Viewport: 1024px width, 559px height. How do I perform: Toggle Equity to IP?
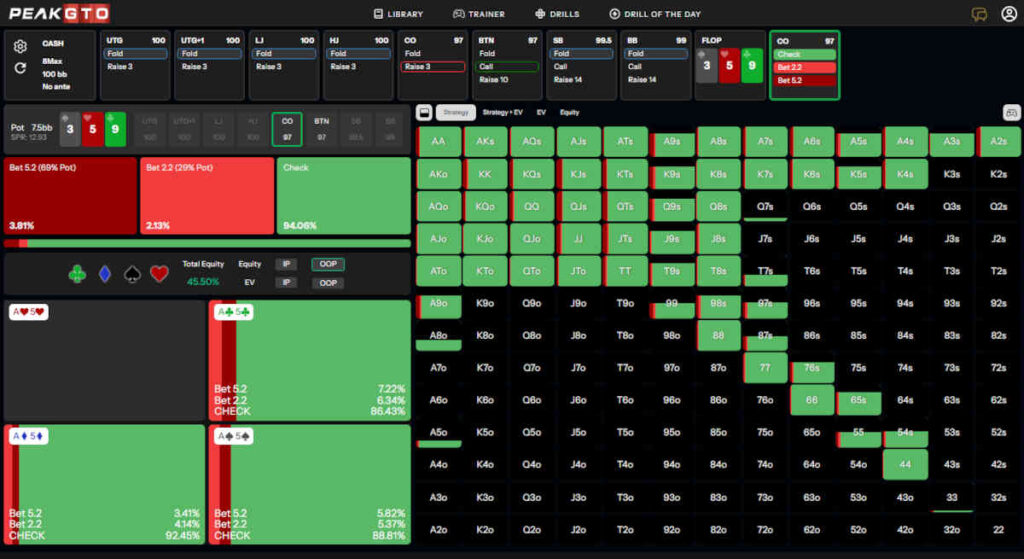(x=286, y=264)
